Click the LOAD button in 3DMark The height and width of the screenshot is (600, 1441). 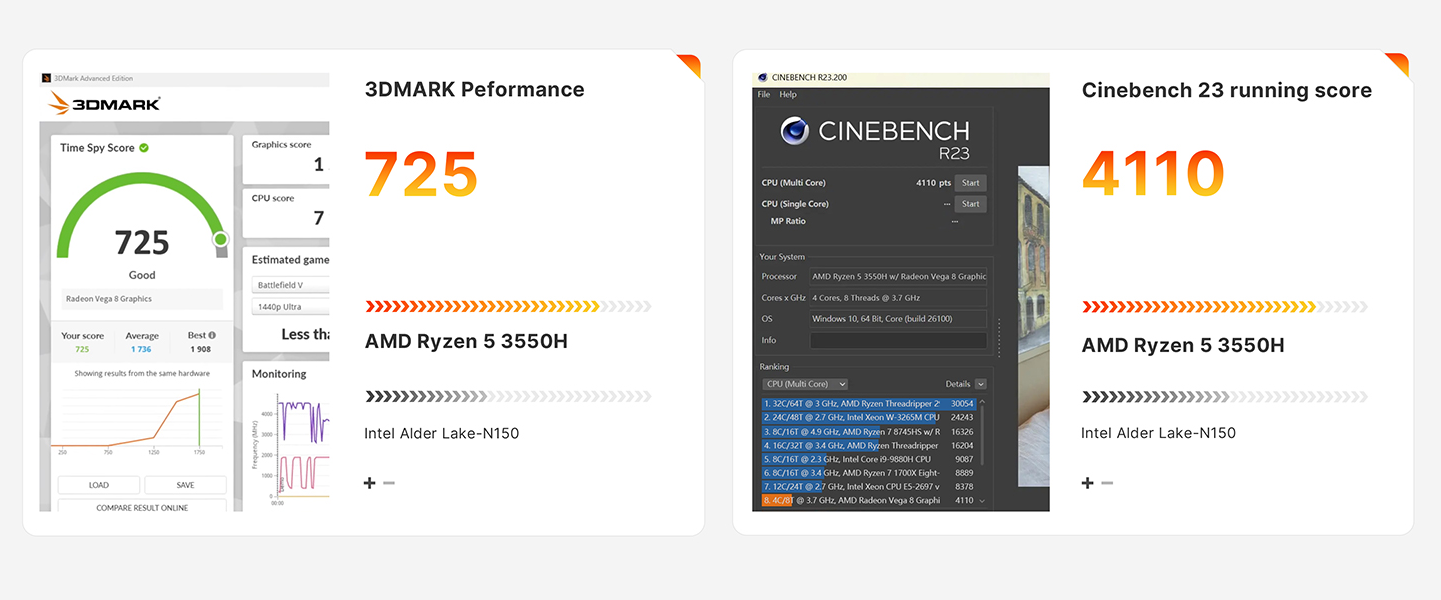coord(98,485)
